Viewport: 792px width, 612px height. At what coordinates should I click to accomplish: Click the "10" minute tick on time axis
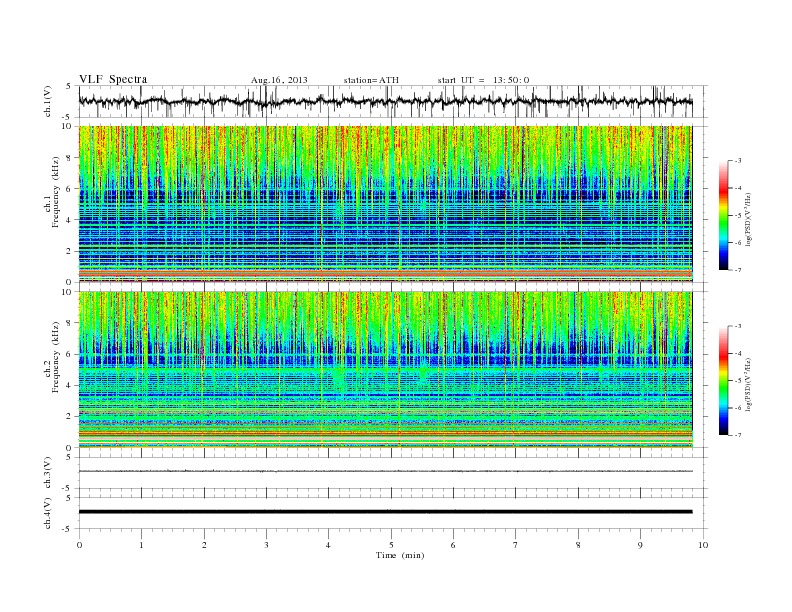[x=703, y=545]
